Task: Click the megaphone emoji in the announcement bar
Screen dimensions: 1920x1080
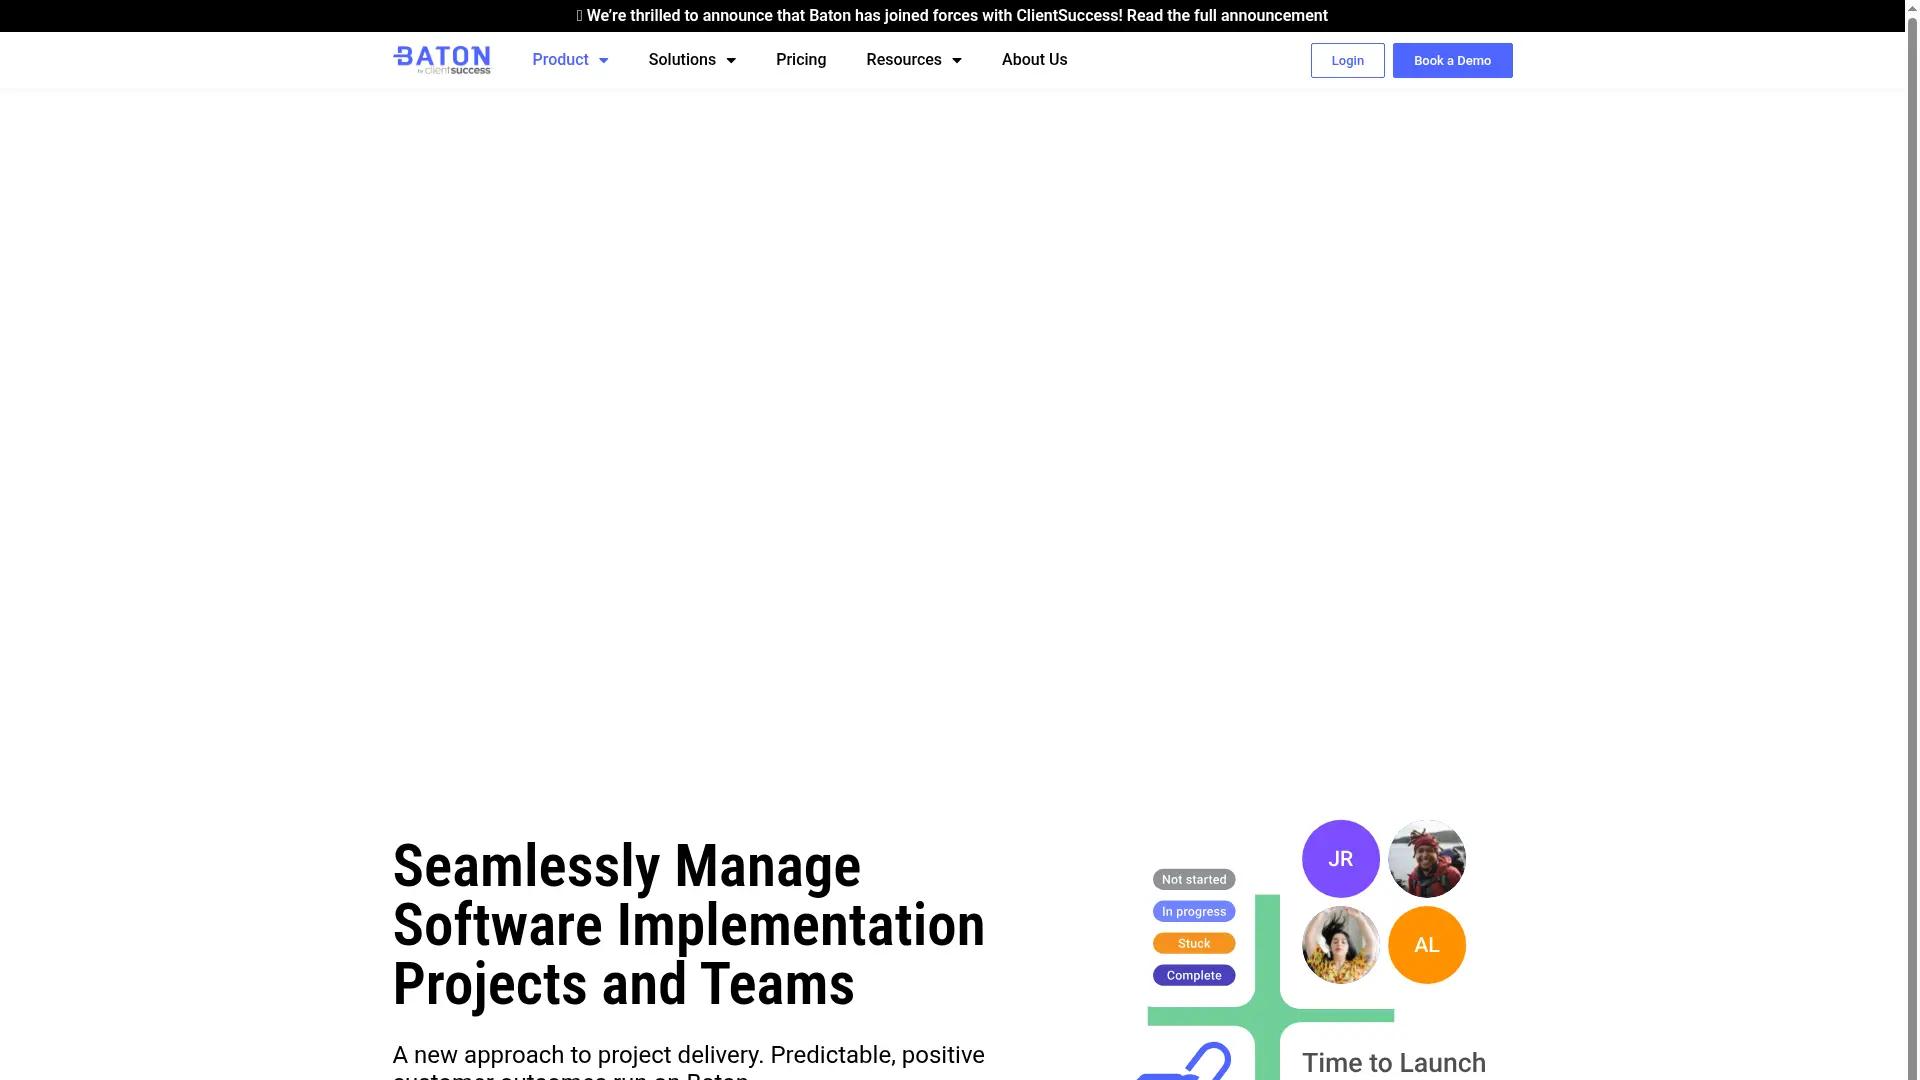Action: (x=579, y=15)
